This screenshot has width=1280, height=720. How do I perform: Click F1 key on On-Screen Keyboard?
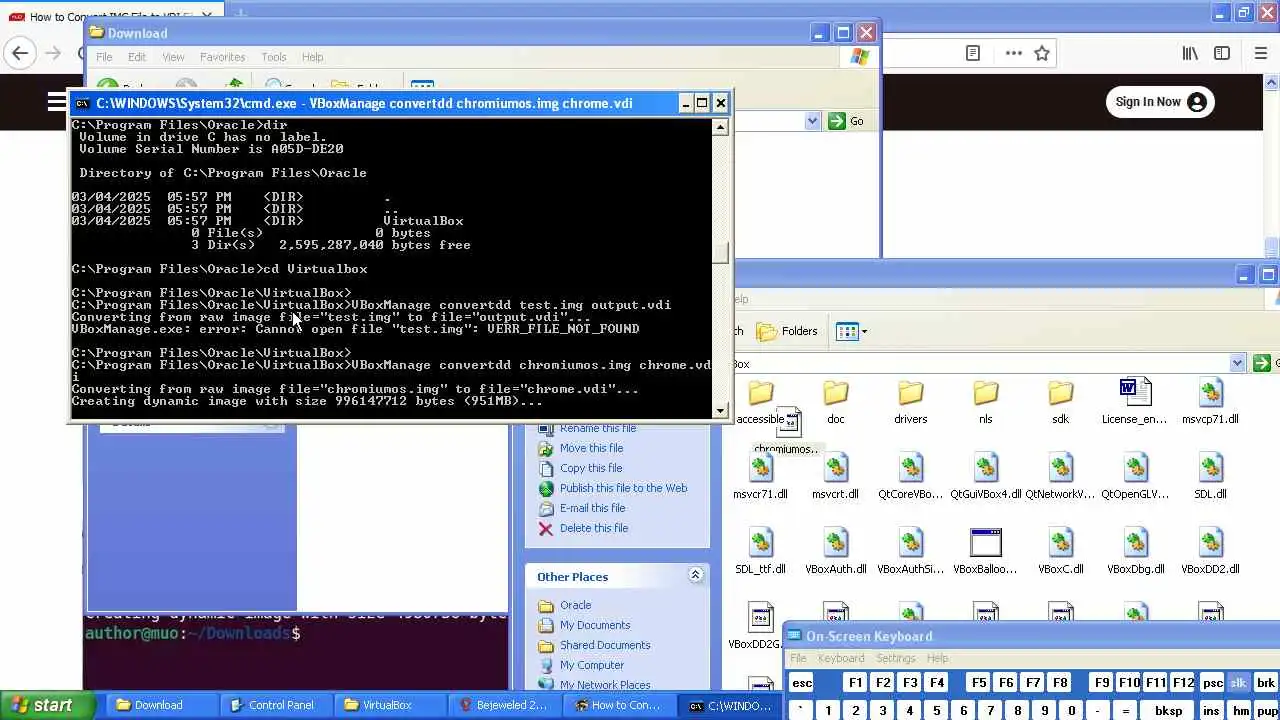coord(855,683)
